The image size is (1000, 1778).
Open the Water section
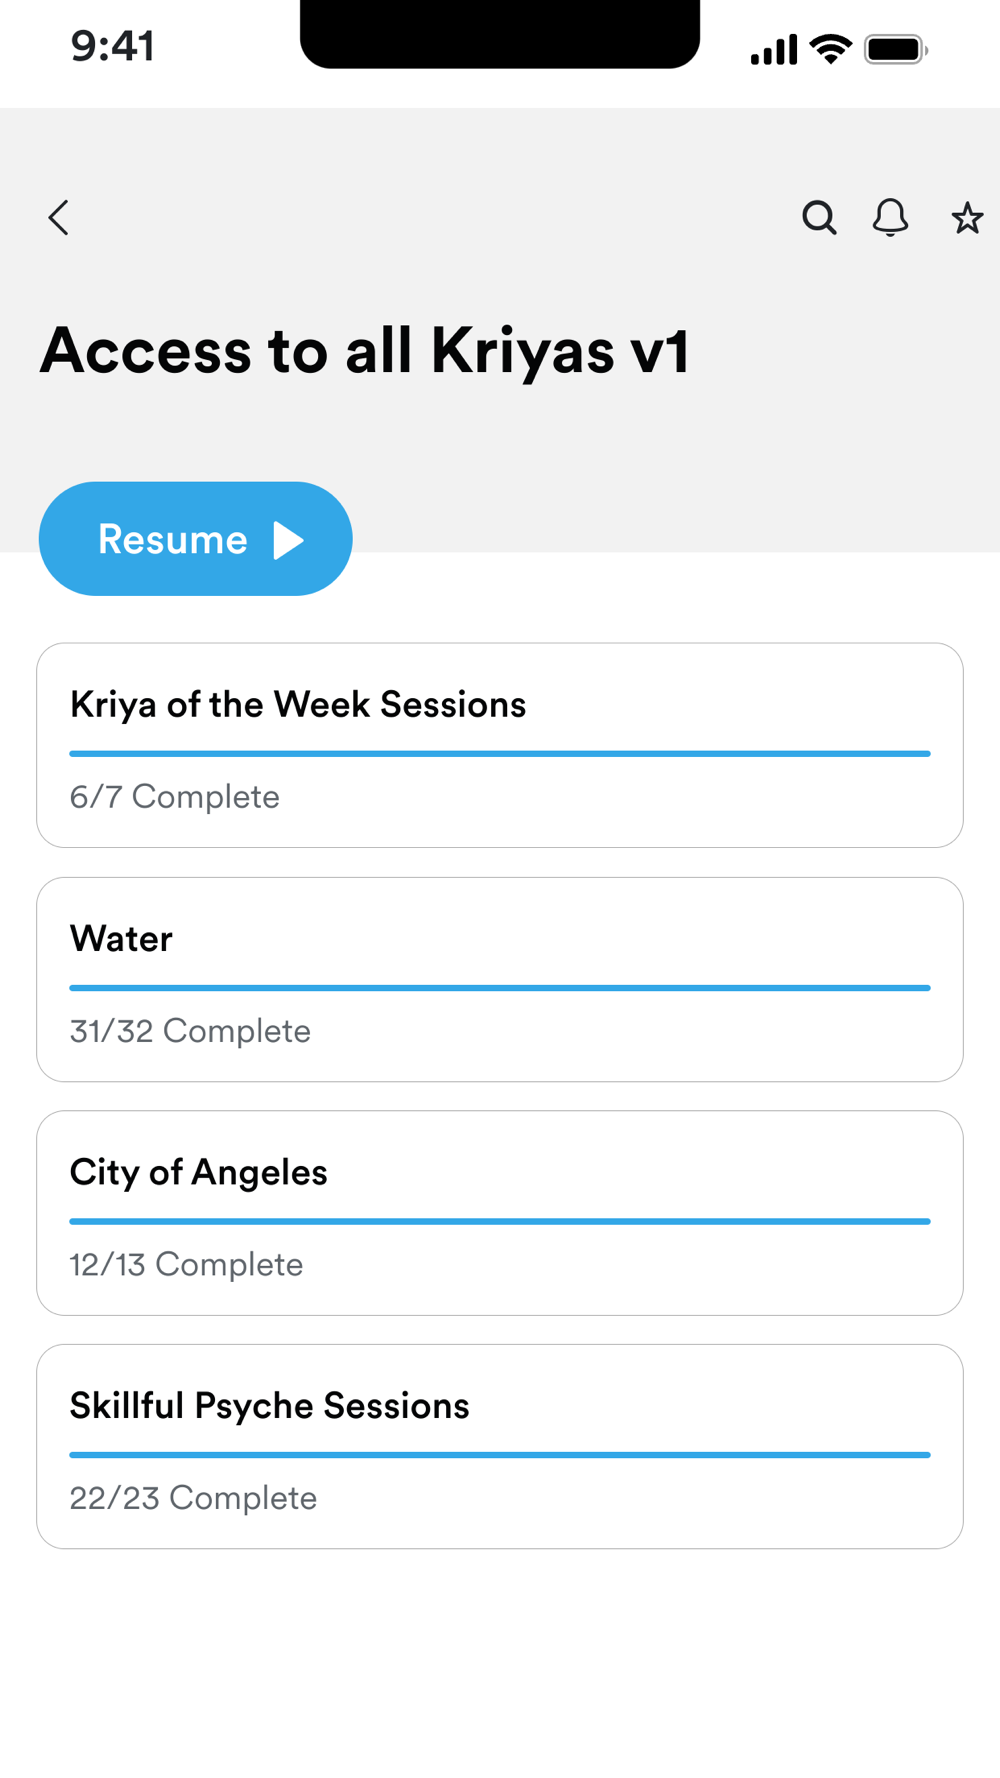tap(121, 939)
